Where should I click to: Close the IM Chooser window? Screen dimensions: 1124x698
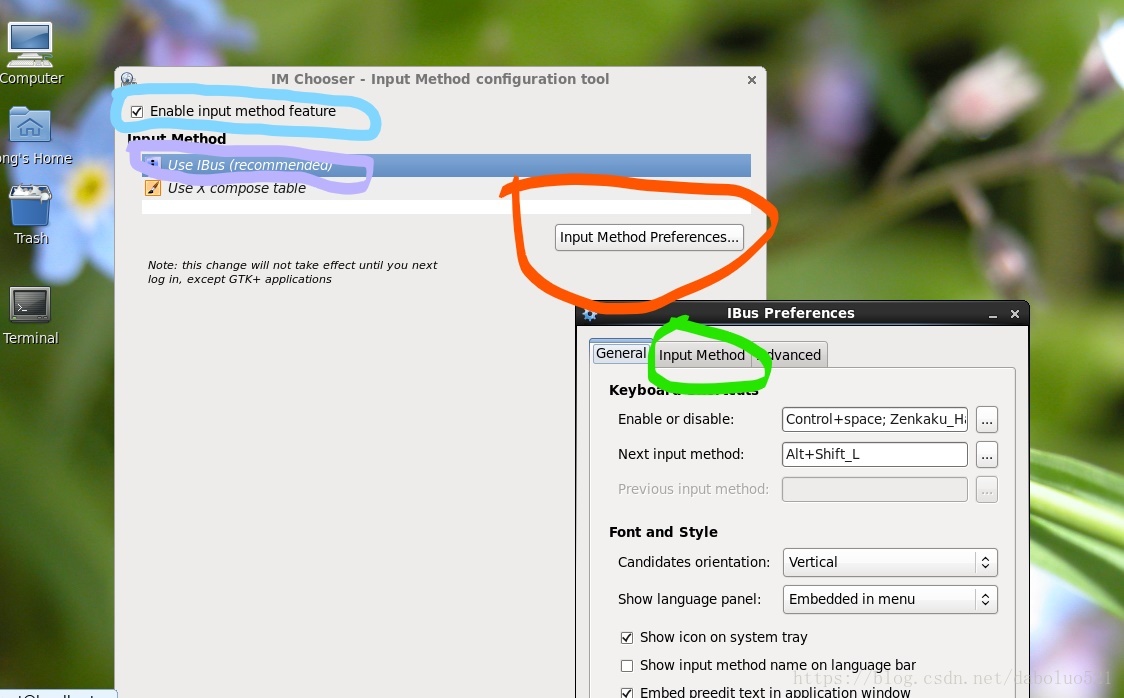751,80
